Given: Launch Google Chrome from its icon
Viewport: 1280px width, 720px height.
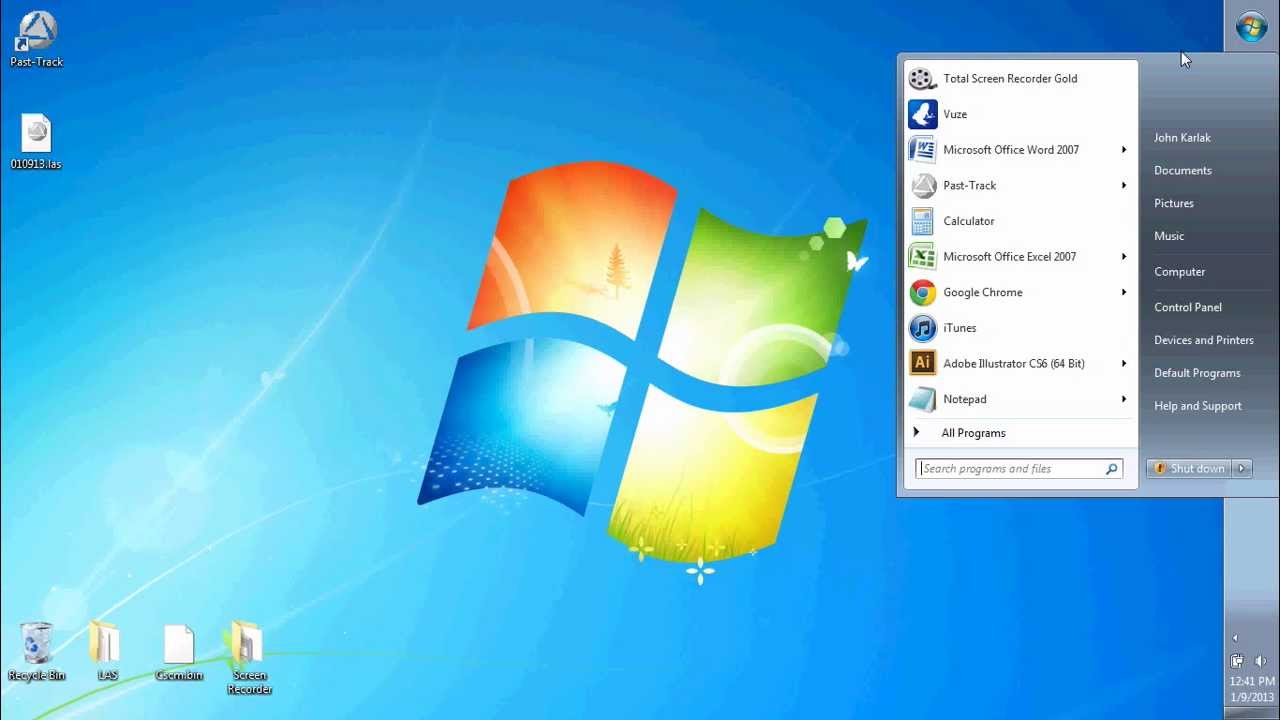Looking at the screenshot, I should 922,293.
